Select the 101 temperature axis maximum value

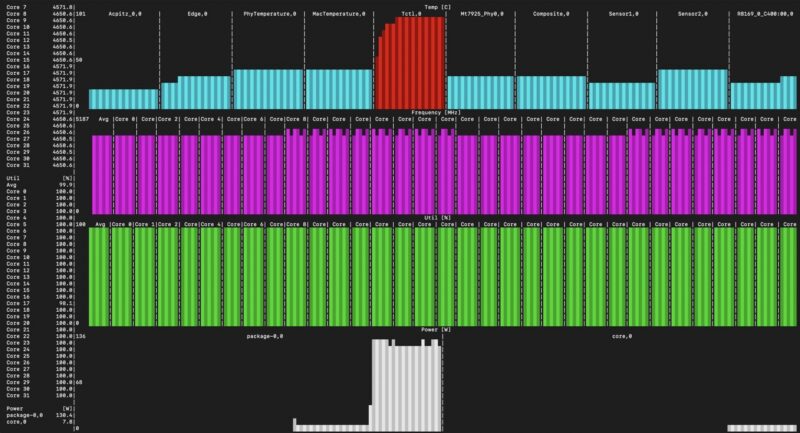[81, 14]
